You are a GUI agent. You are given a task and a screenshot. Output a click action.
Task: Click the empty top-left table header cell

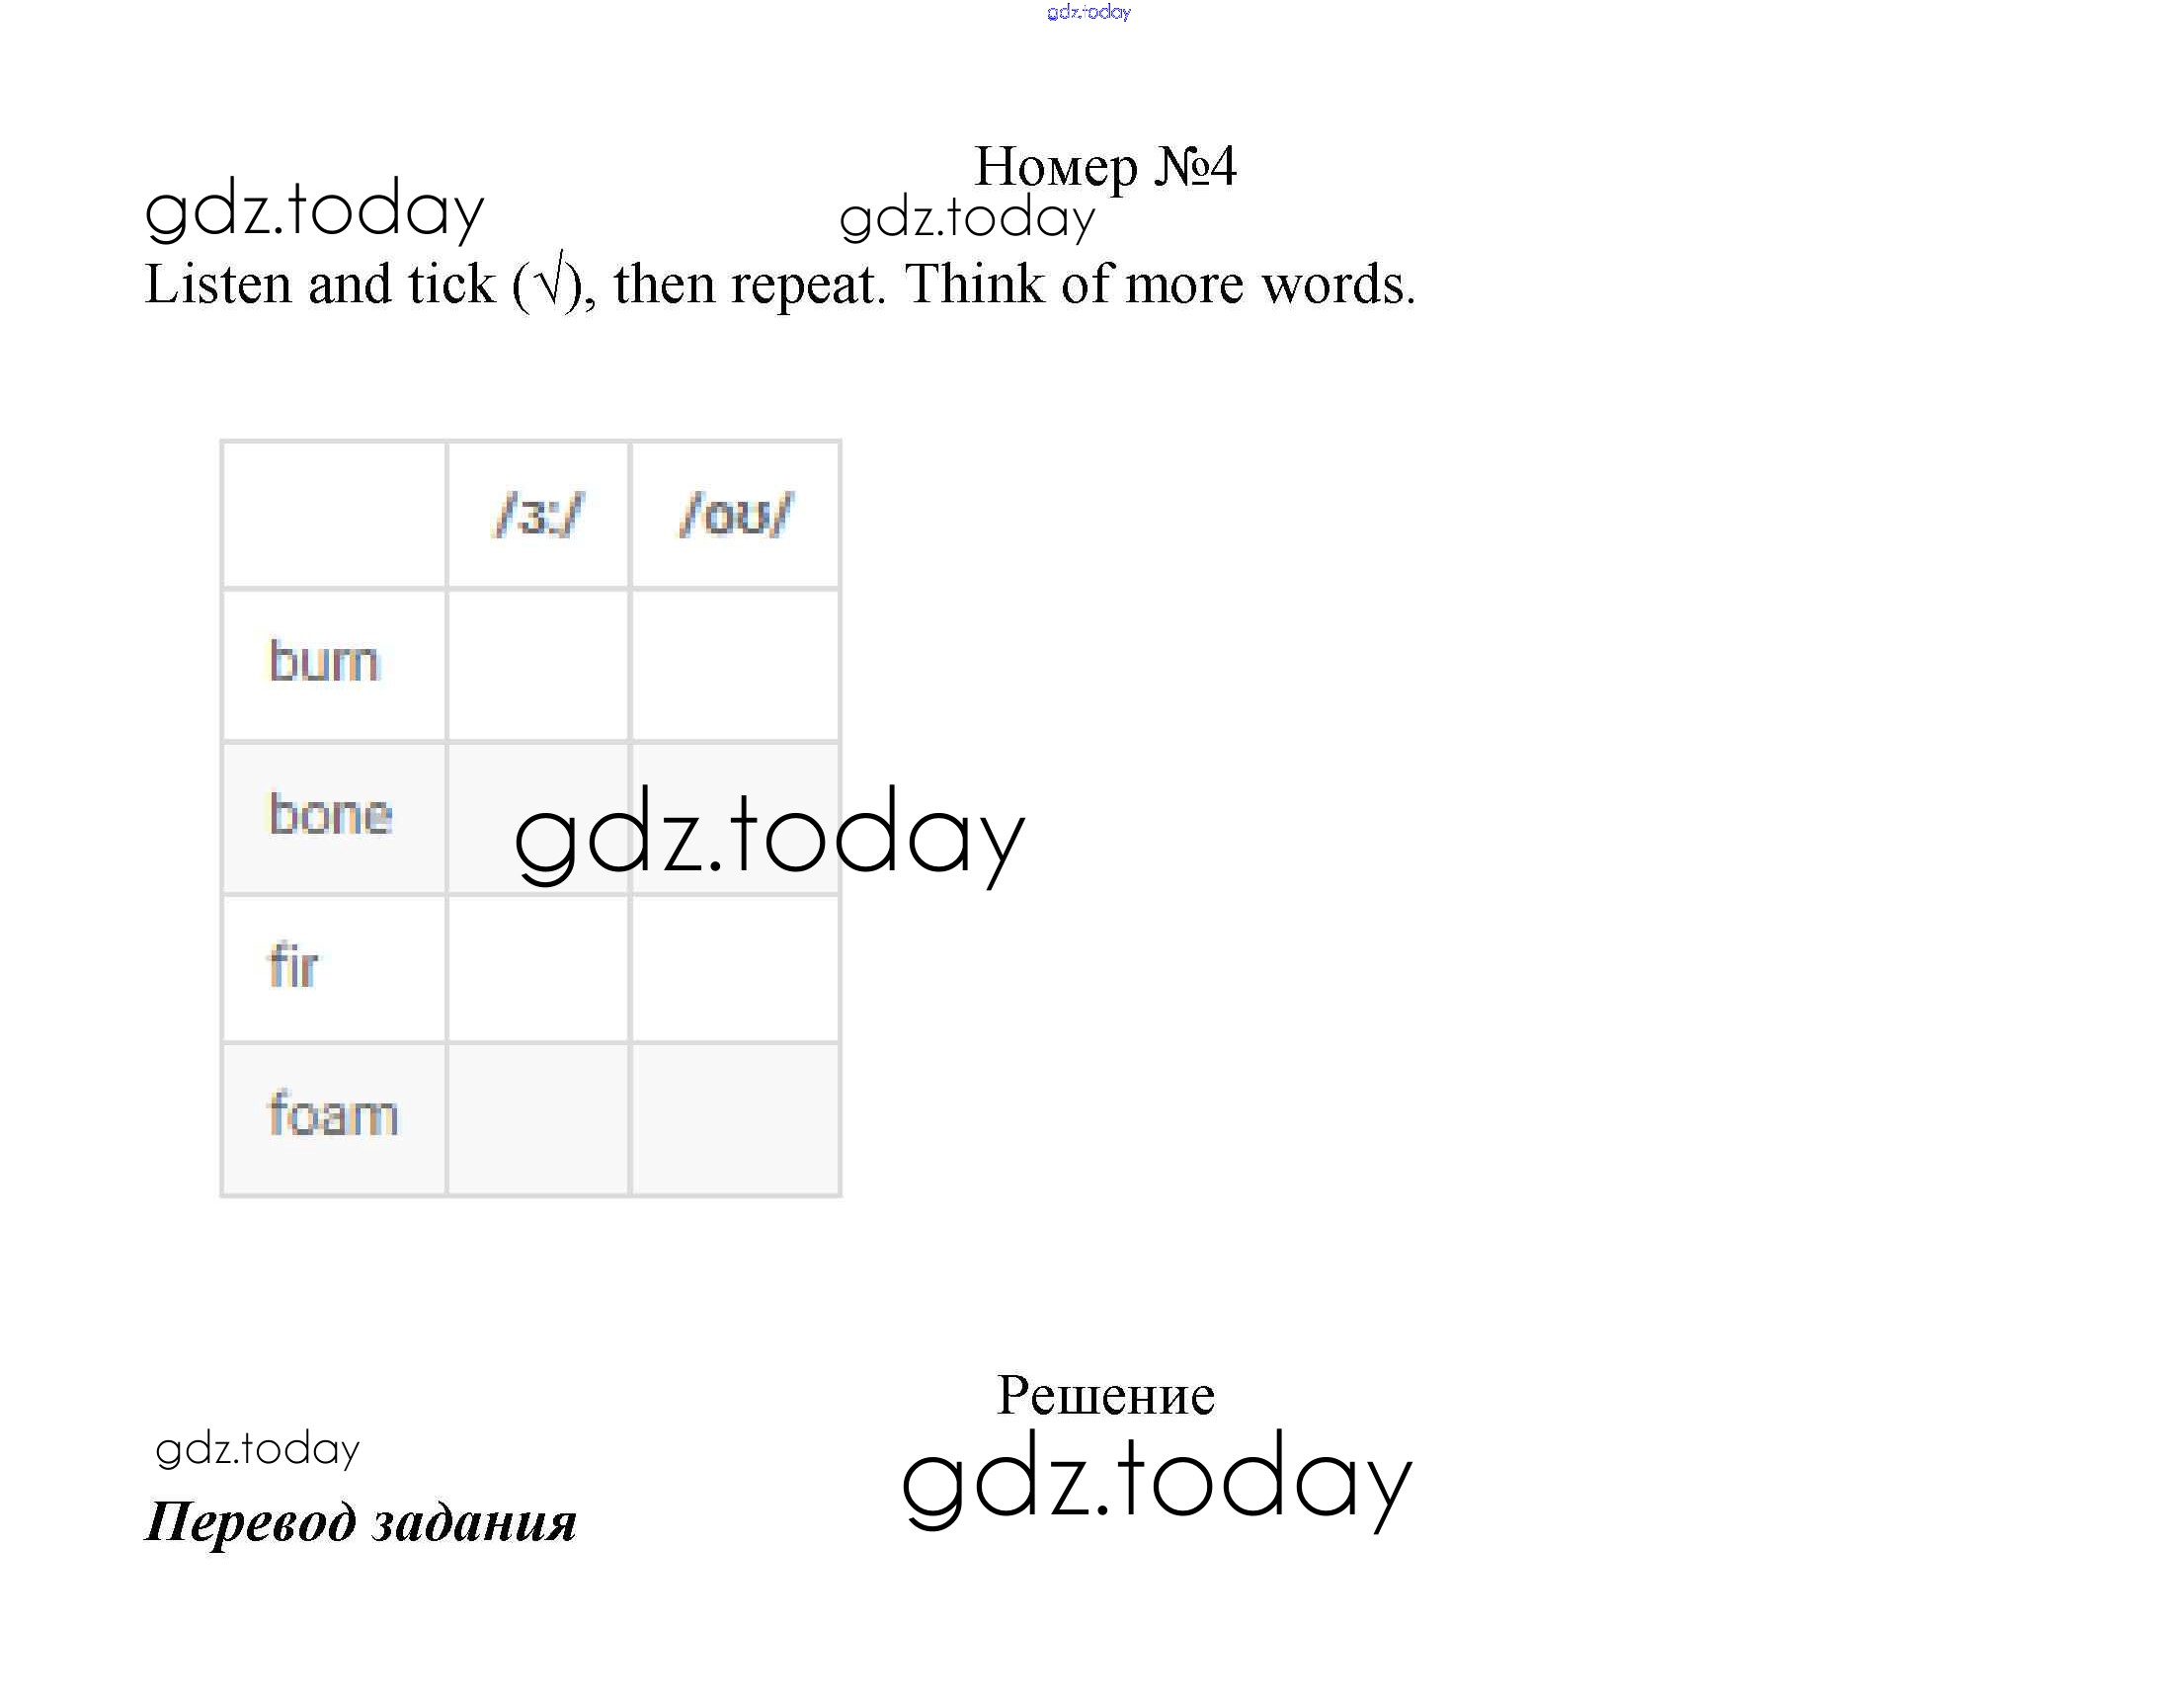334,515
